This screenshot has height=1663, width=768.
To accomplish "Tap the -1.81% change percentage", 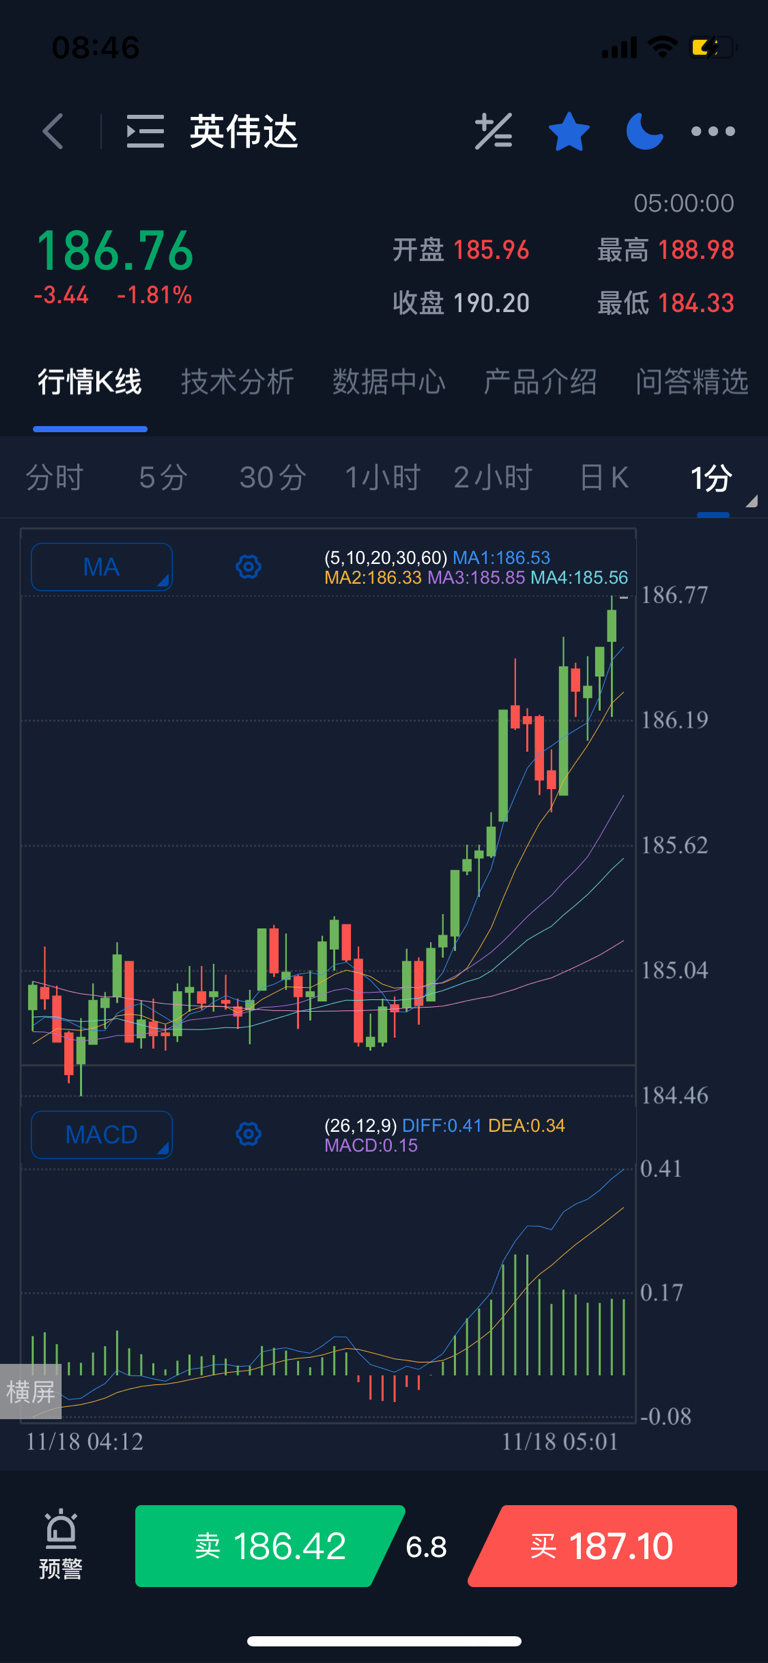I will coord(154,295).
